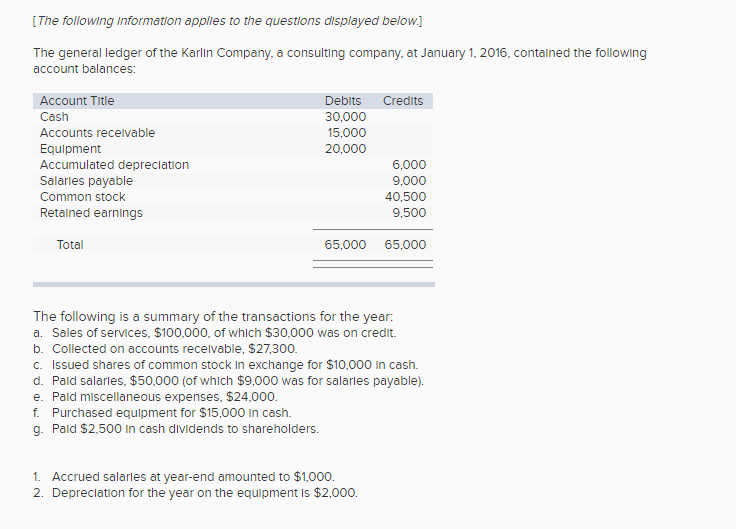Select the Accounts receivable row label
This screenshot has height=529, width=736.
pos(97,133)
